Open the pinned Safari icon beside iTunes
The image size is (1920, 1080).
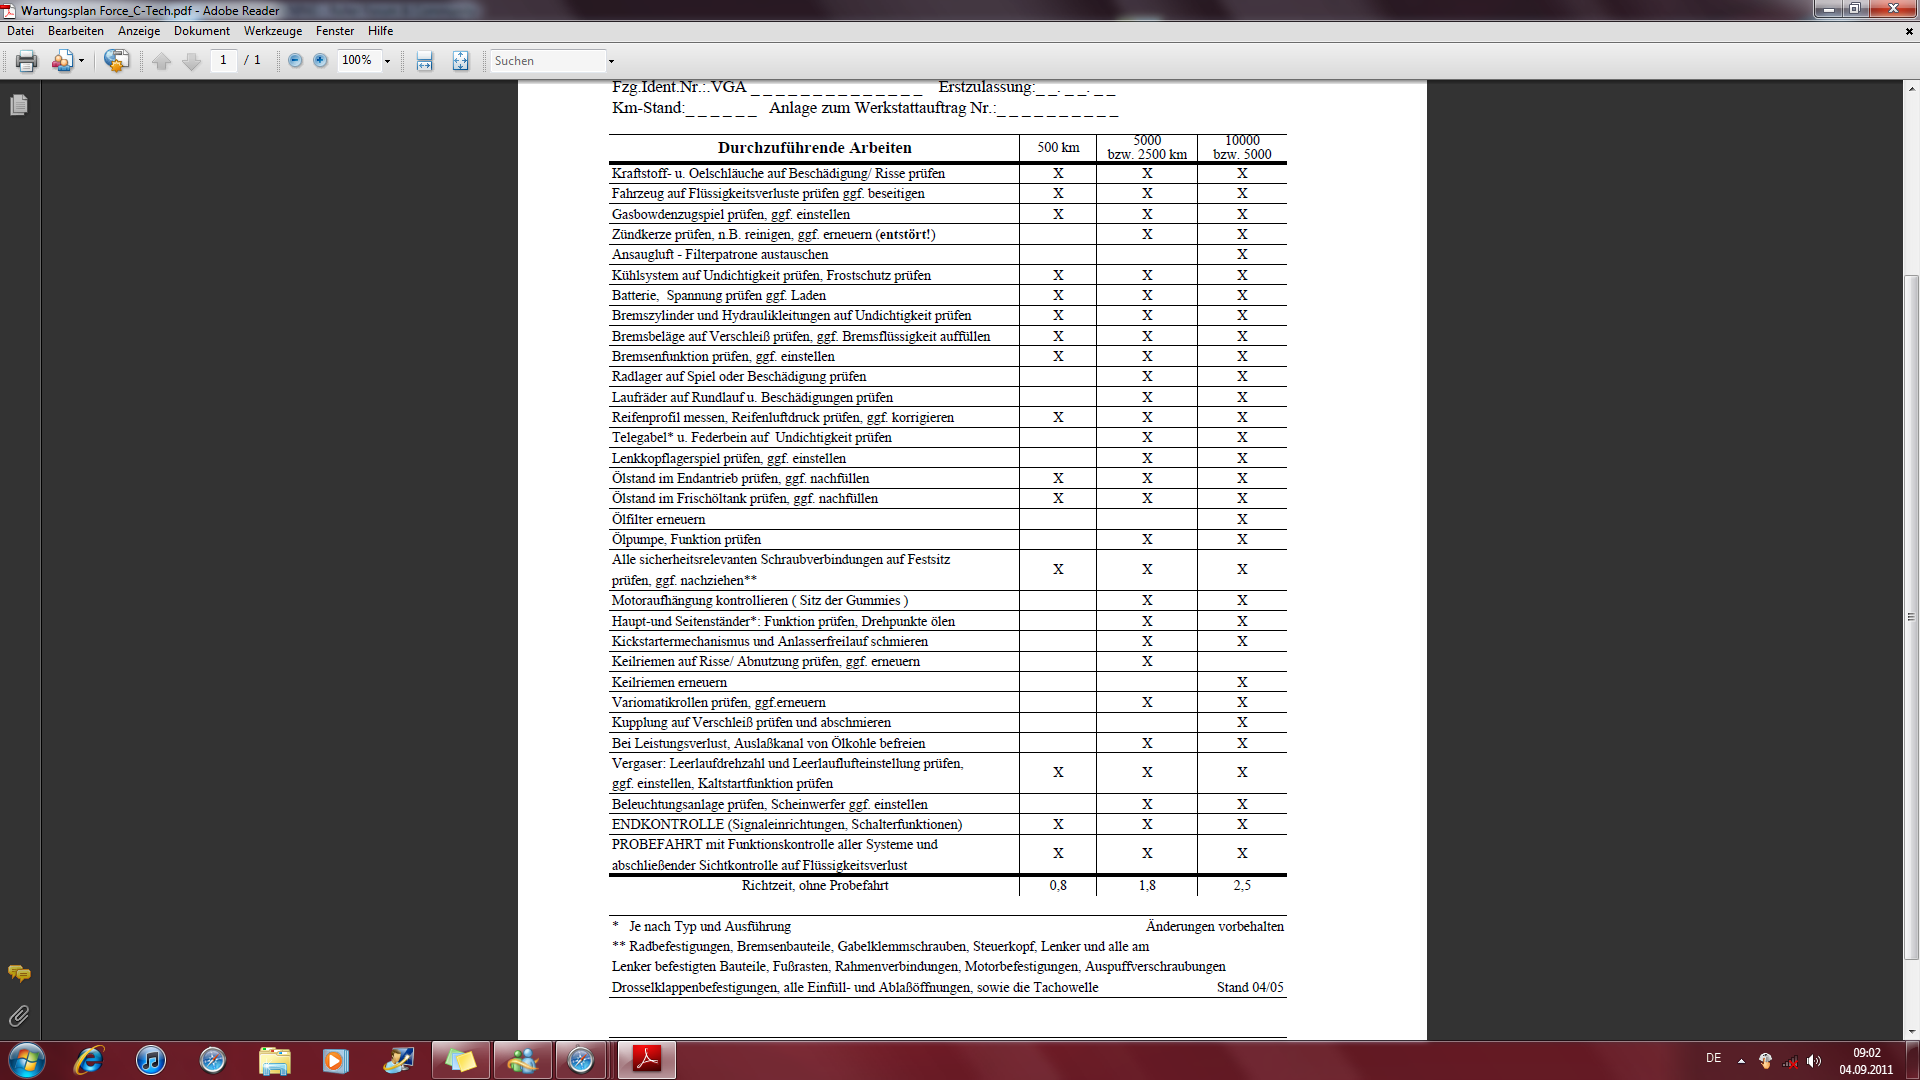pos(213,1060)
